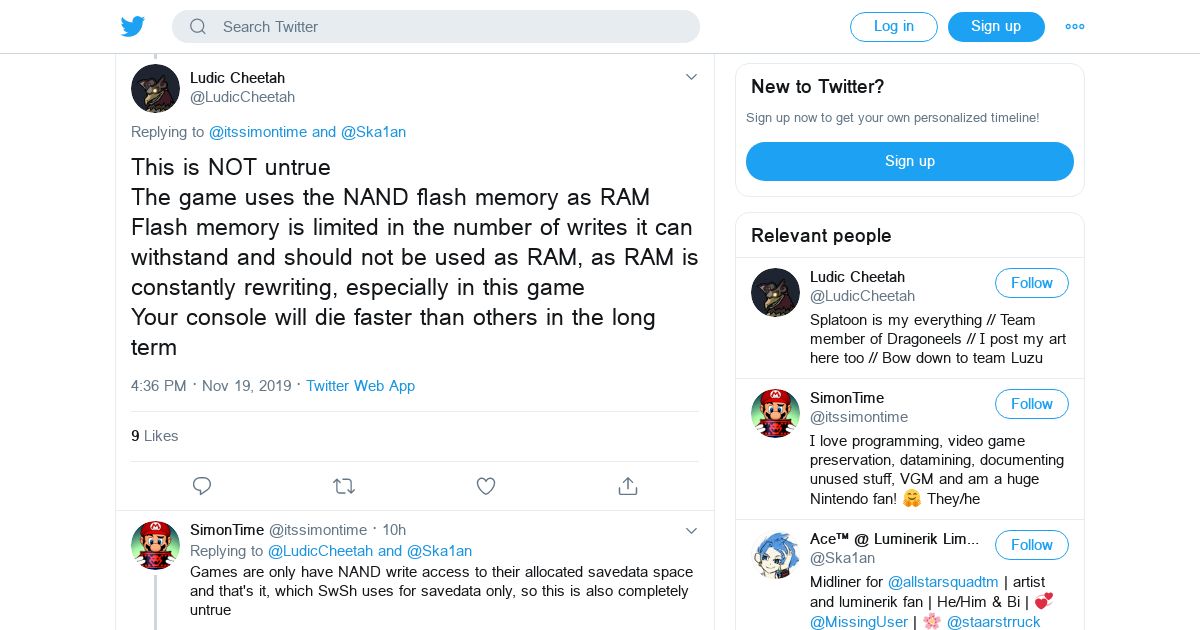Open the more options ellipsis menu
The width and height of the screenshot is (1200, 630).
pyautogui.click(x=1075, y=27)
